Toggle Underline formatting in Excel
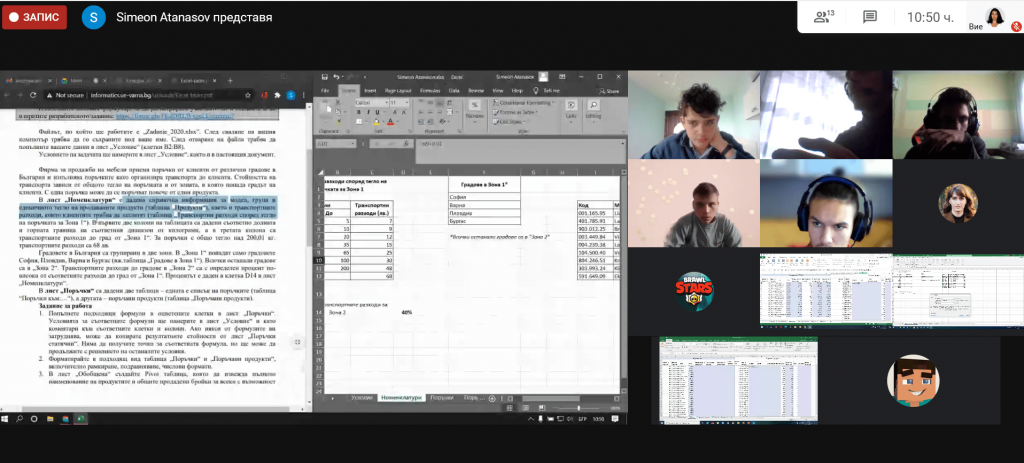 coord(377,112)
